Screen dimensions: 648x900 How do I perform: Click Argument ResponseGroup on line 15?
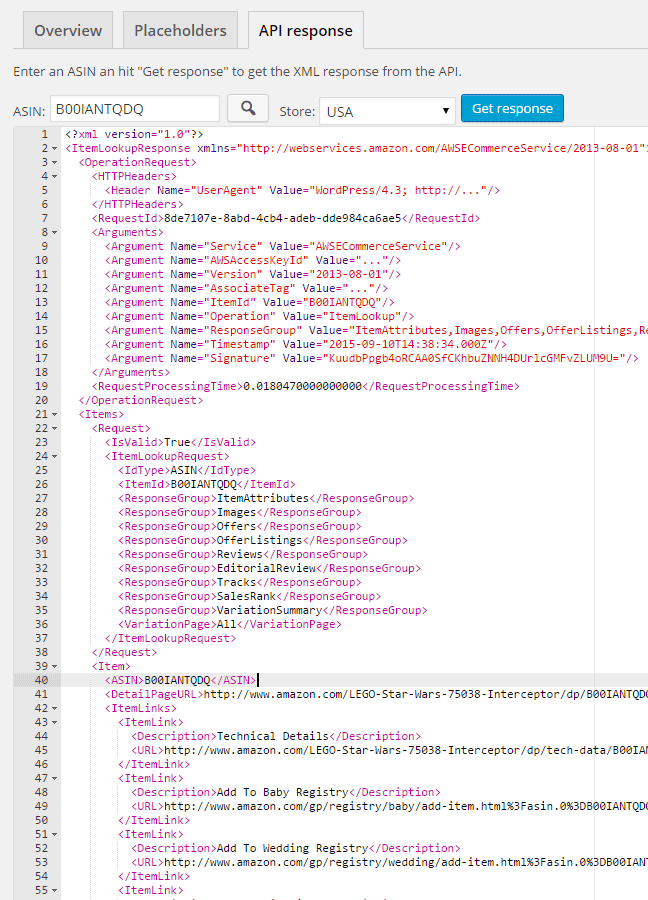377,330
